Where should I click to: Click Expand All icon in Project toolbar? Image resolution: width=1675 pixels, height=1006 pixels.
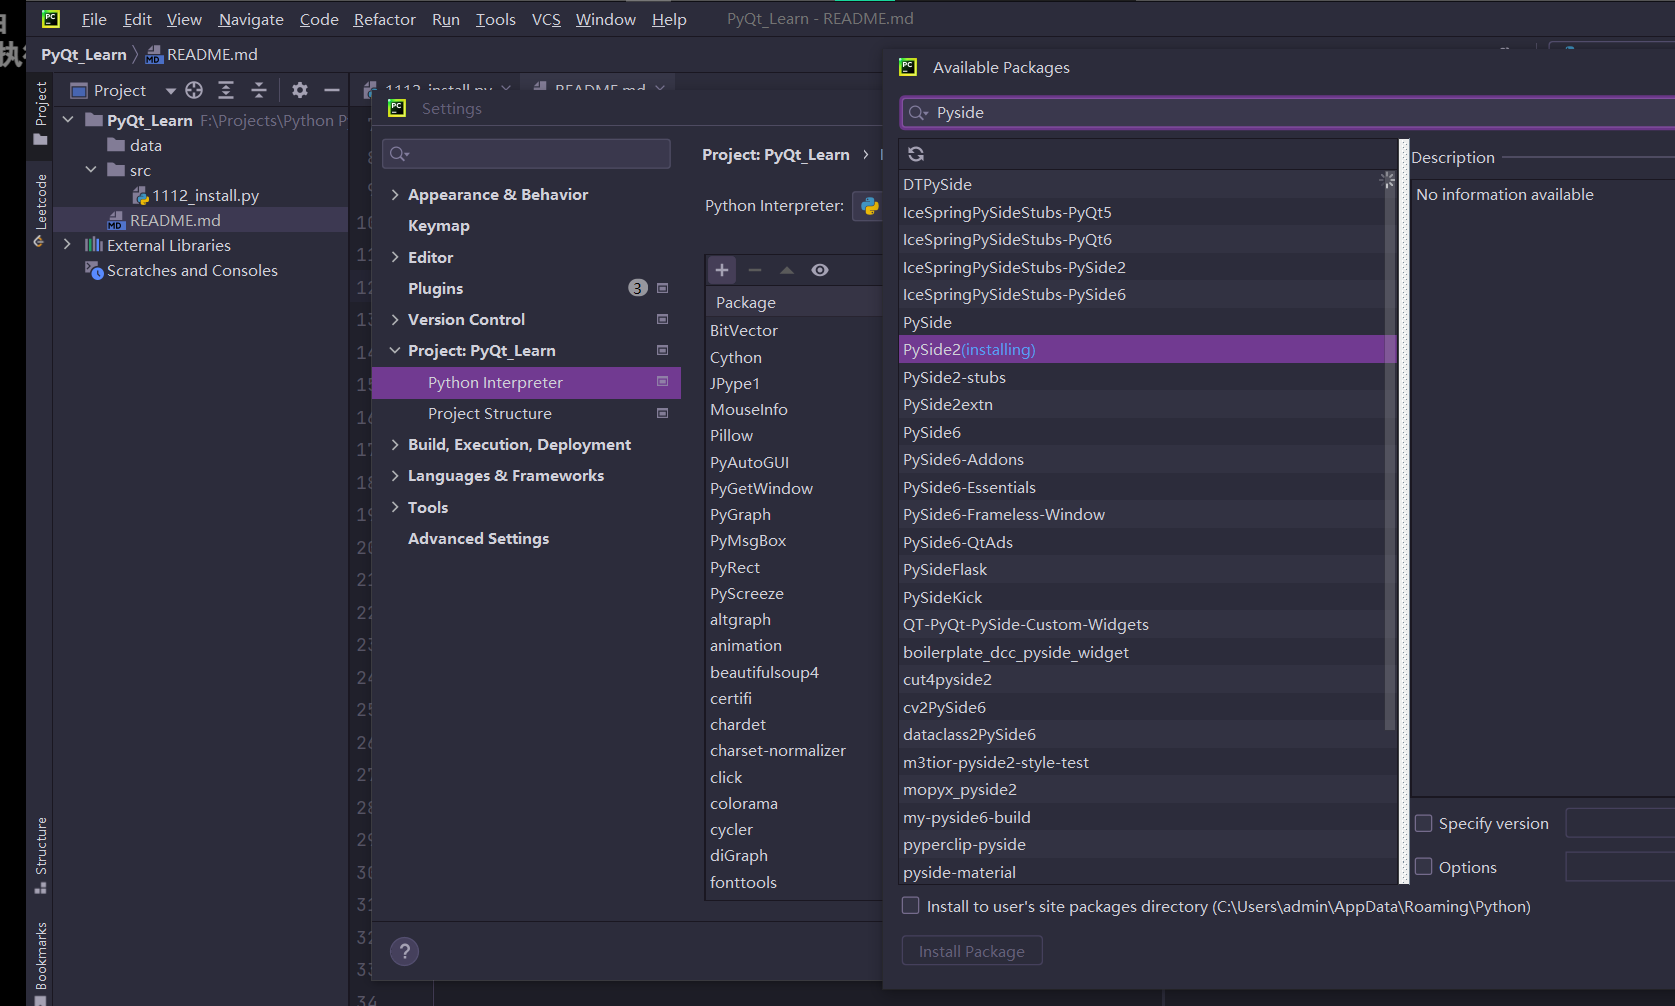226,90
